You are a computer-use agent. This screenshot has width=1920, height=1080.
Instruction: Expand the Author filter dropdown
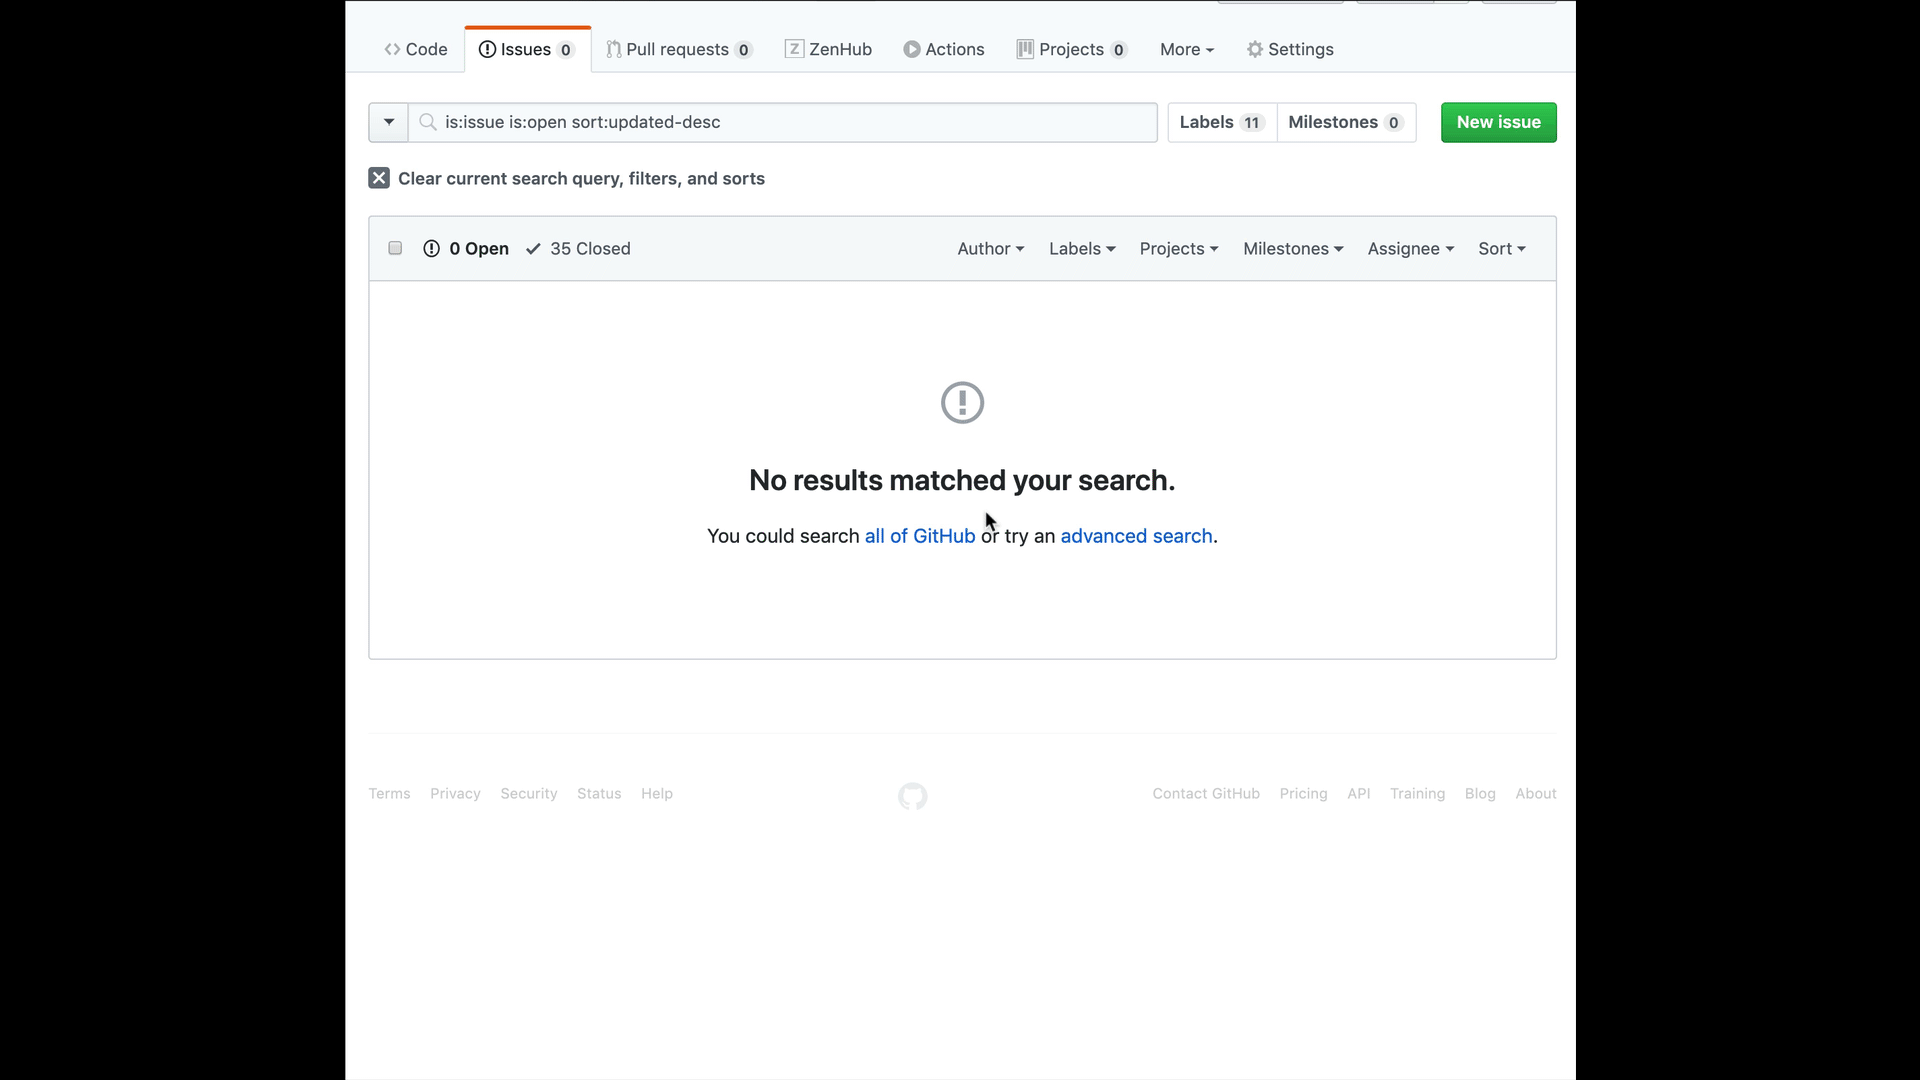point(990,248)
